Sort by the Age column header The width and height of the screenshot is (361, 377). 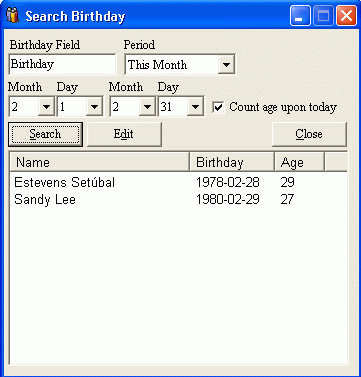299,162
